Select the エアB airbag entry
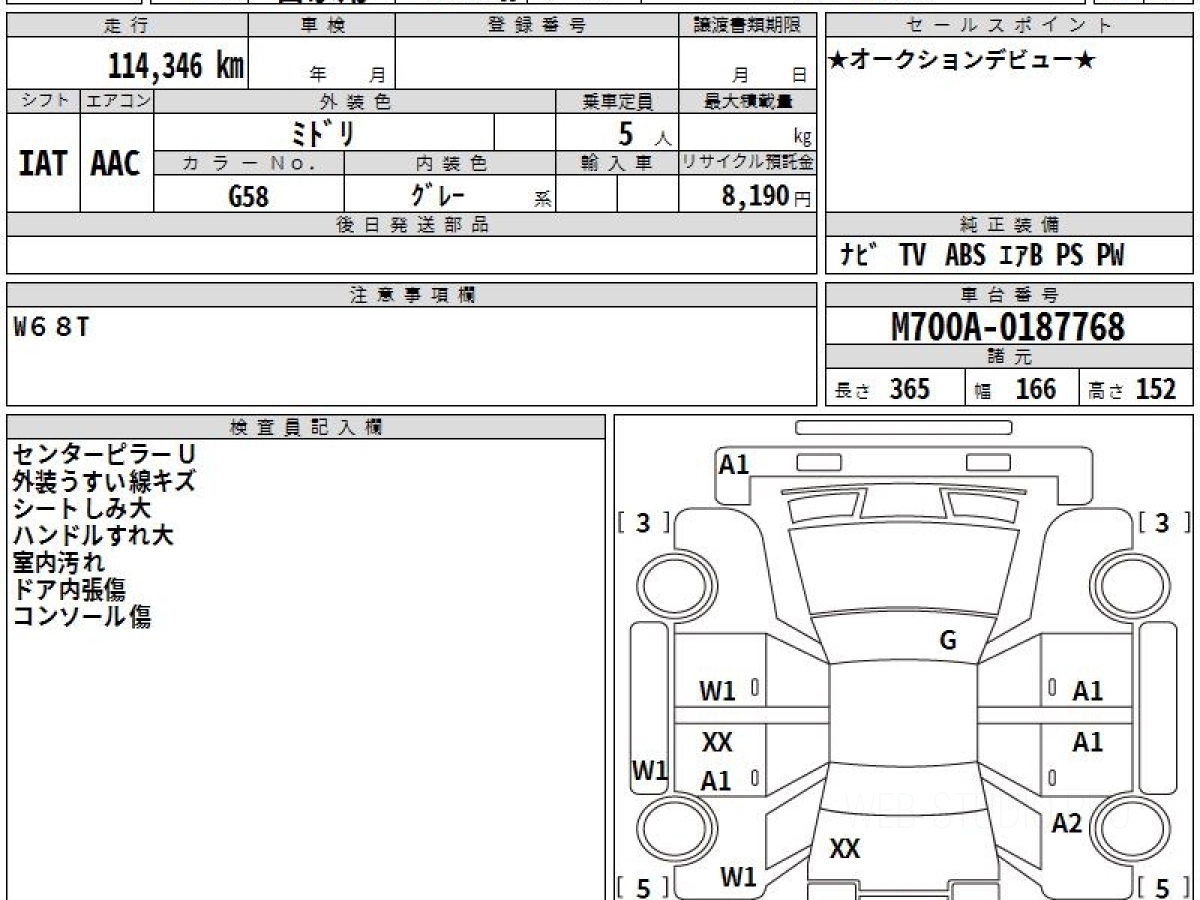Viewport: 1200px width, 900px height. (1020, 256)
